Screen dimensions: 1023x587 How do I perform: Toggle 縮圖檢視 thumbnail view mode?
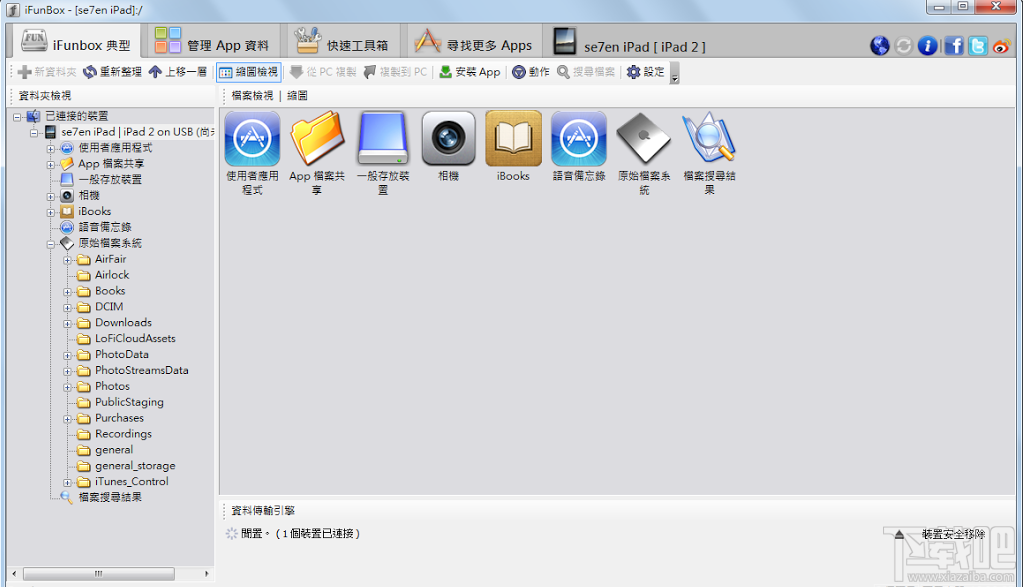[246, 71]
